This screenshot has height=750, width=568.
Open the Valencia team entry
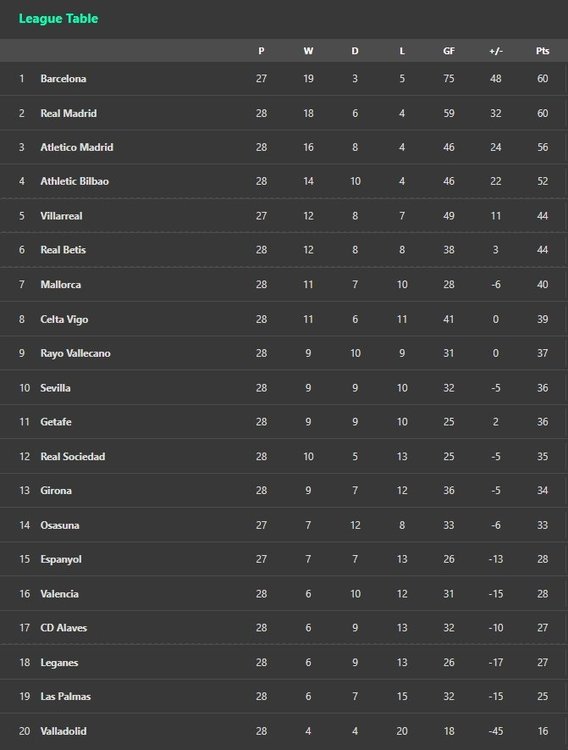[59, 594]
